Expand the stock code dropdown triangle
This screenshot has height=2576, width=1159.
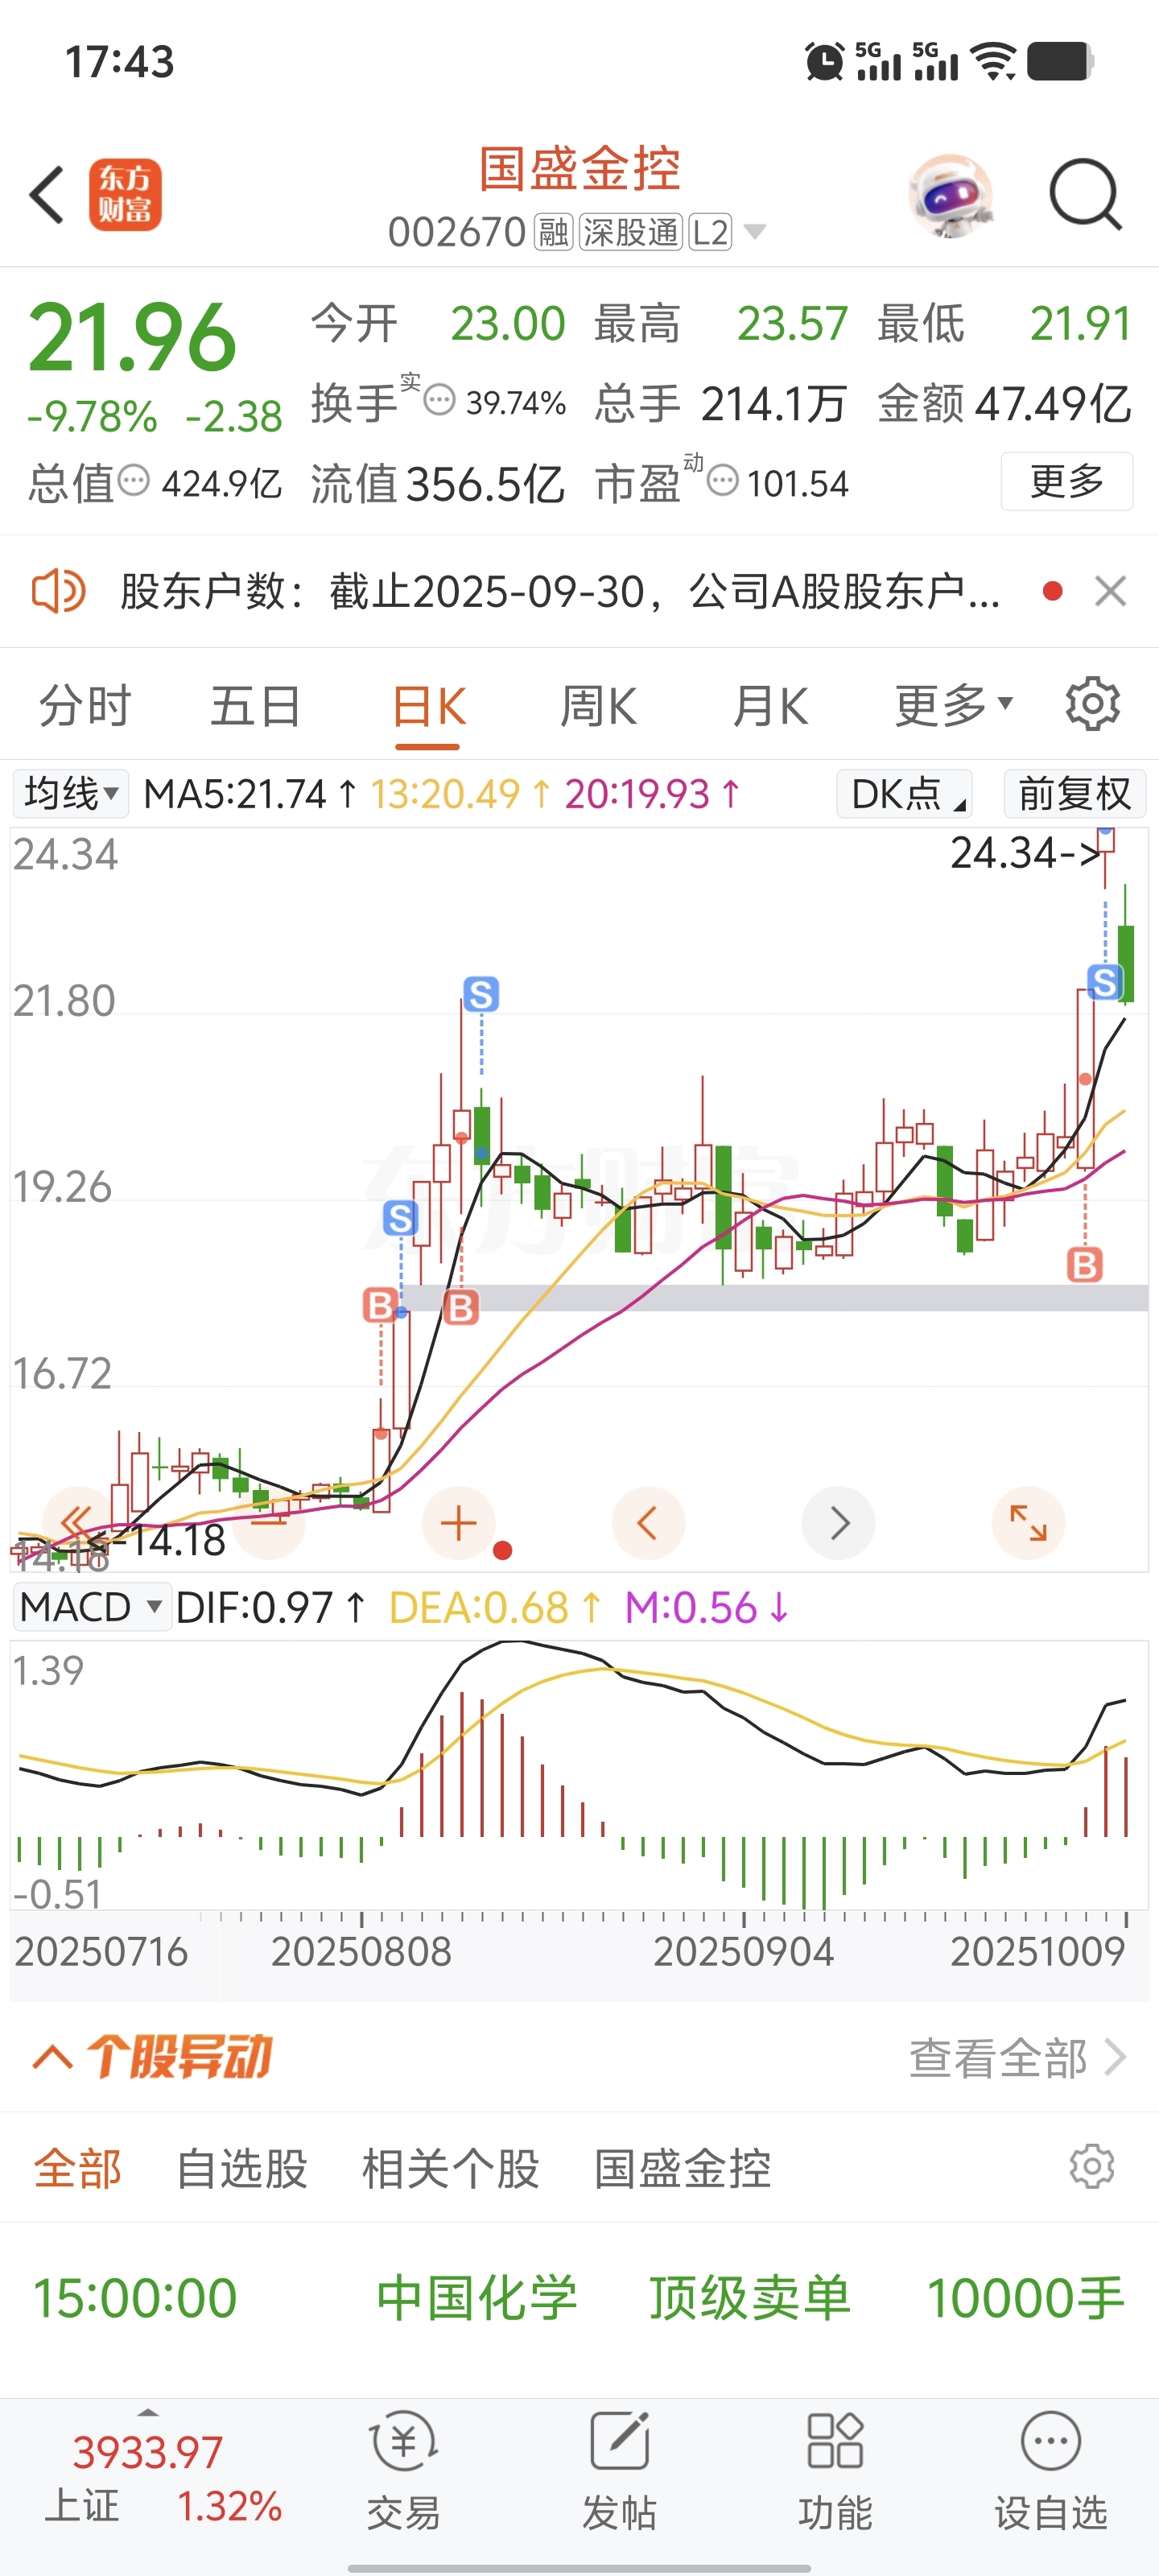756,232
